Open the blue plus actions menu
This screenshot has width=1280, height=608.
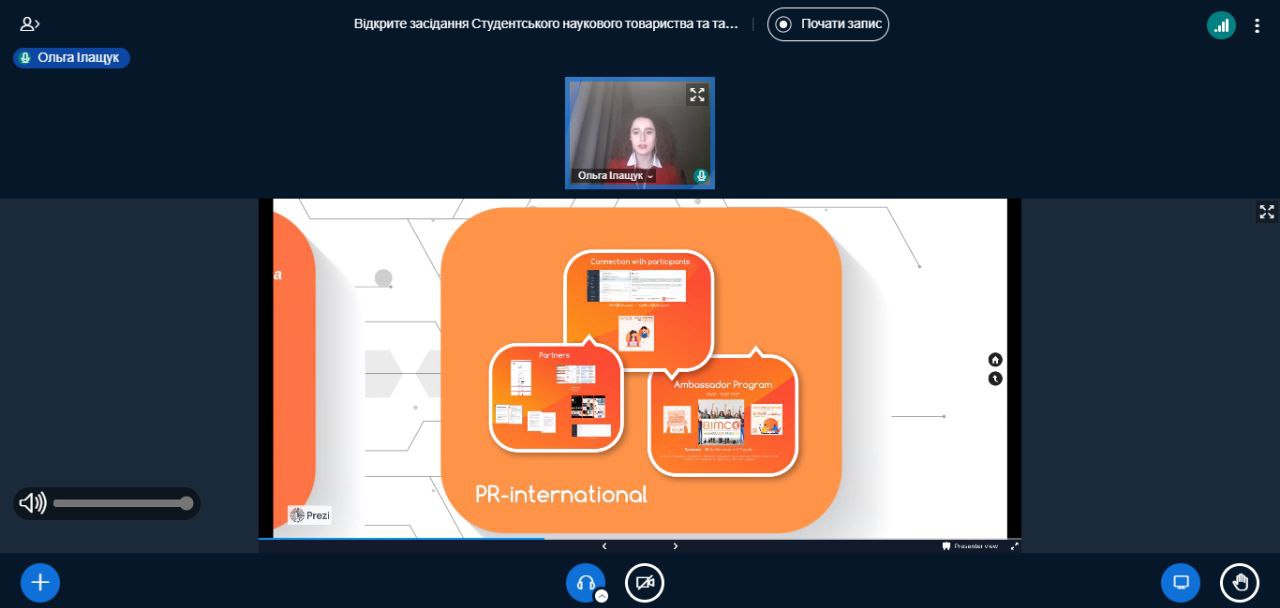40,582
